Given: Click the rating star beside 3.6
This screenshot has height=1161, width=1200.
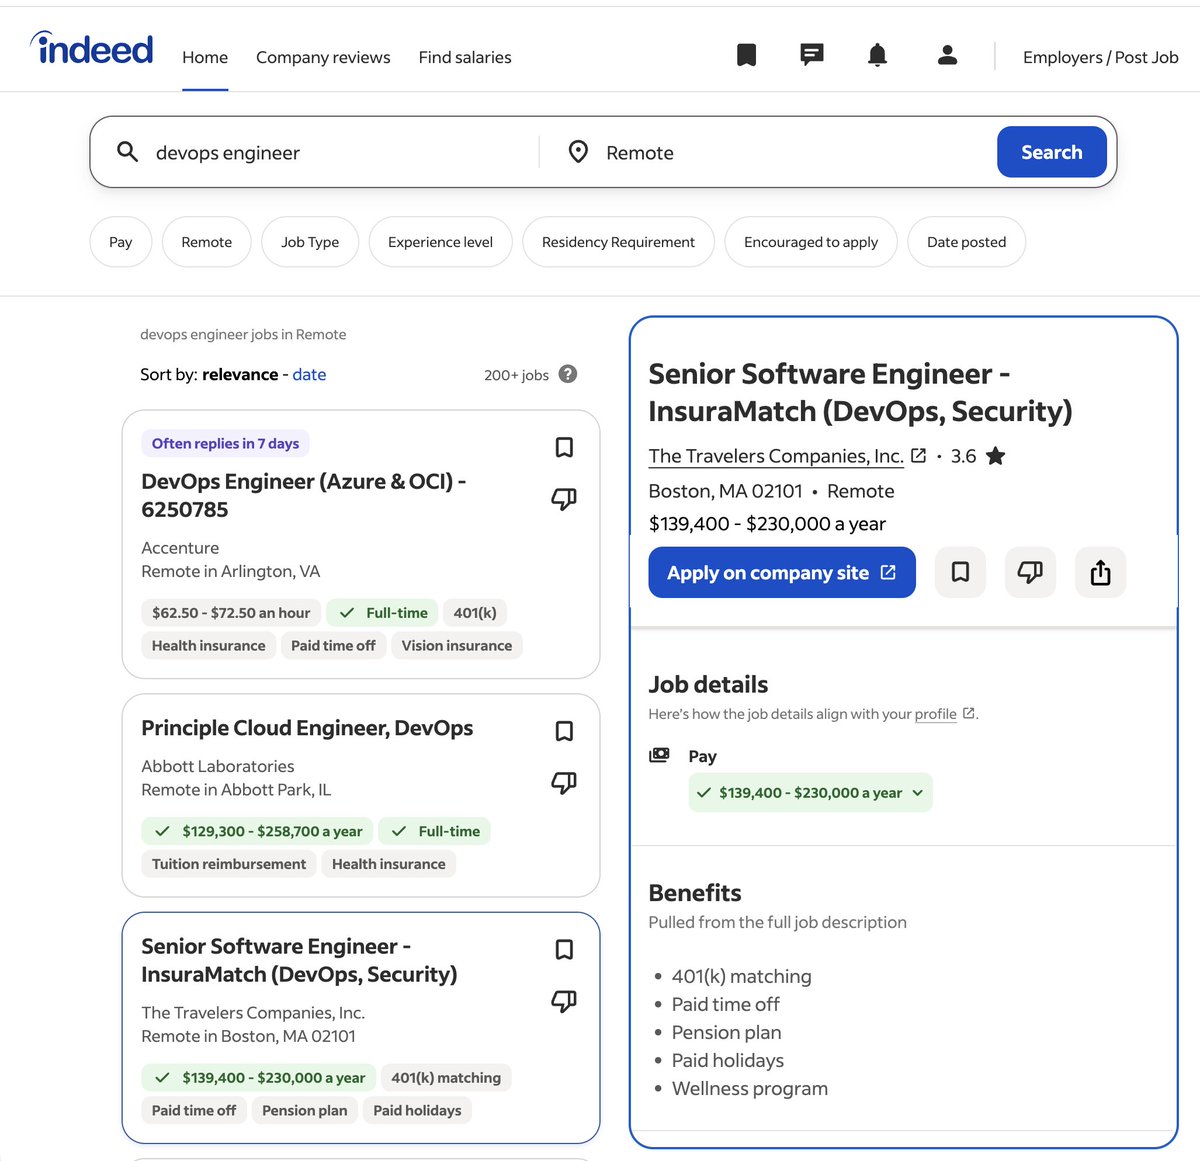Looking at the screenshot, I should pyautogui.click(x=995, y=456).
